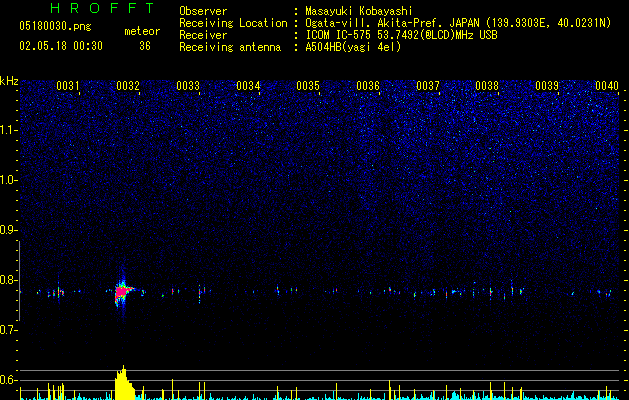Click the 0035 time marker
This screenshot has width=629, height=400.
coord(308,86)
